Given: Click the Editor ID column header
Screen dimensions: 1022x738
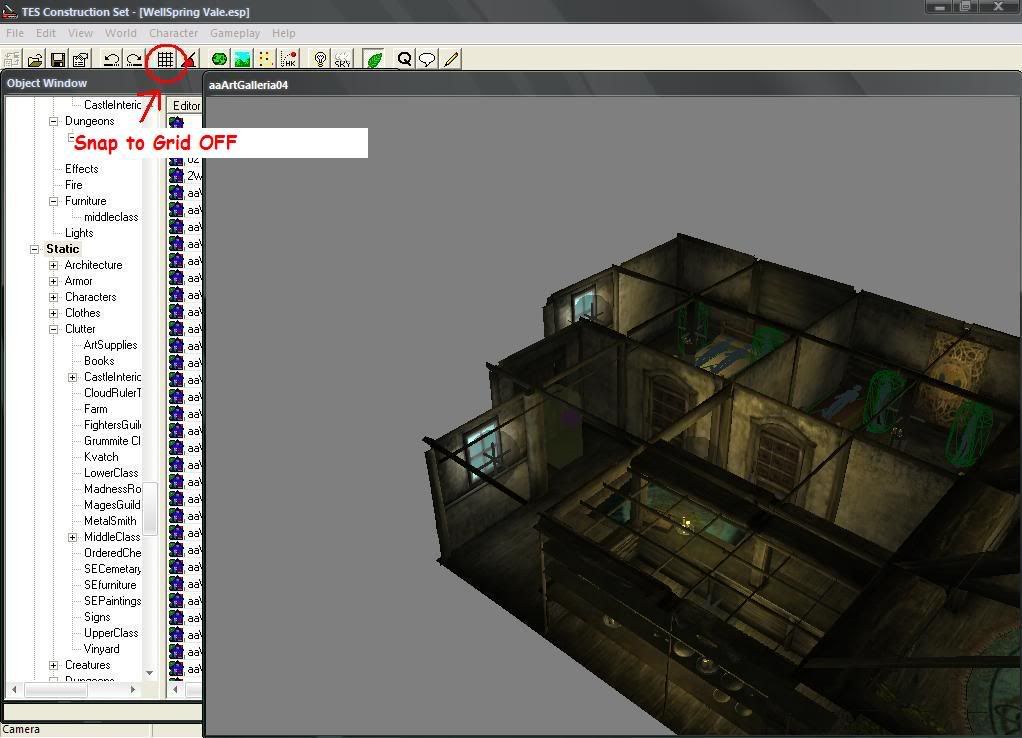Looking at the screenshot, I should click(187, 105).
